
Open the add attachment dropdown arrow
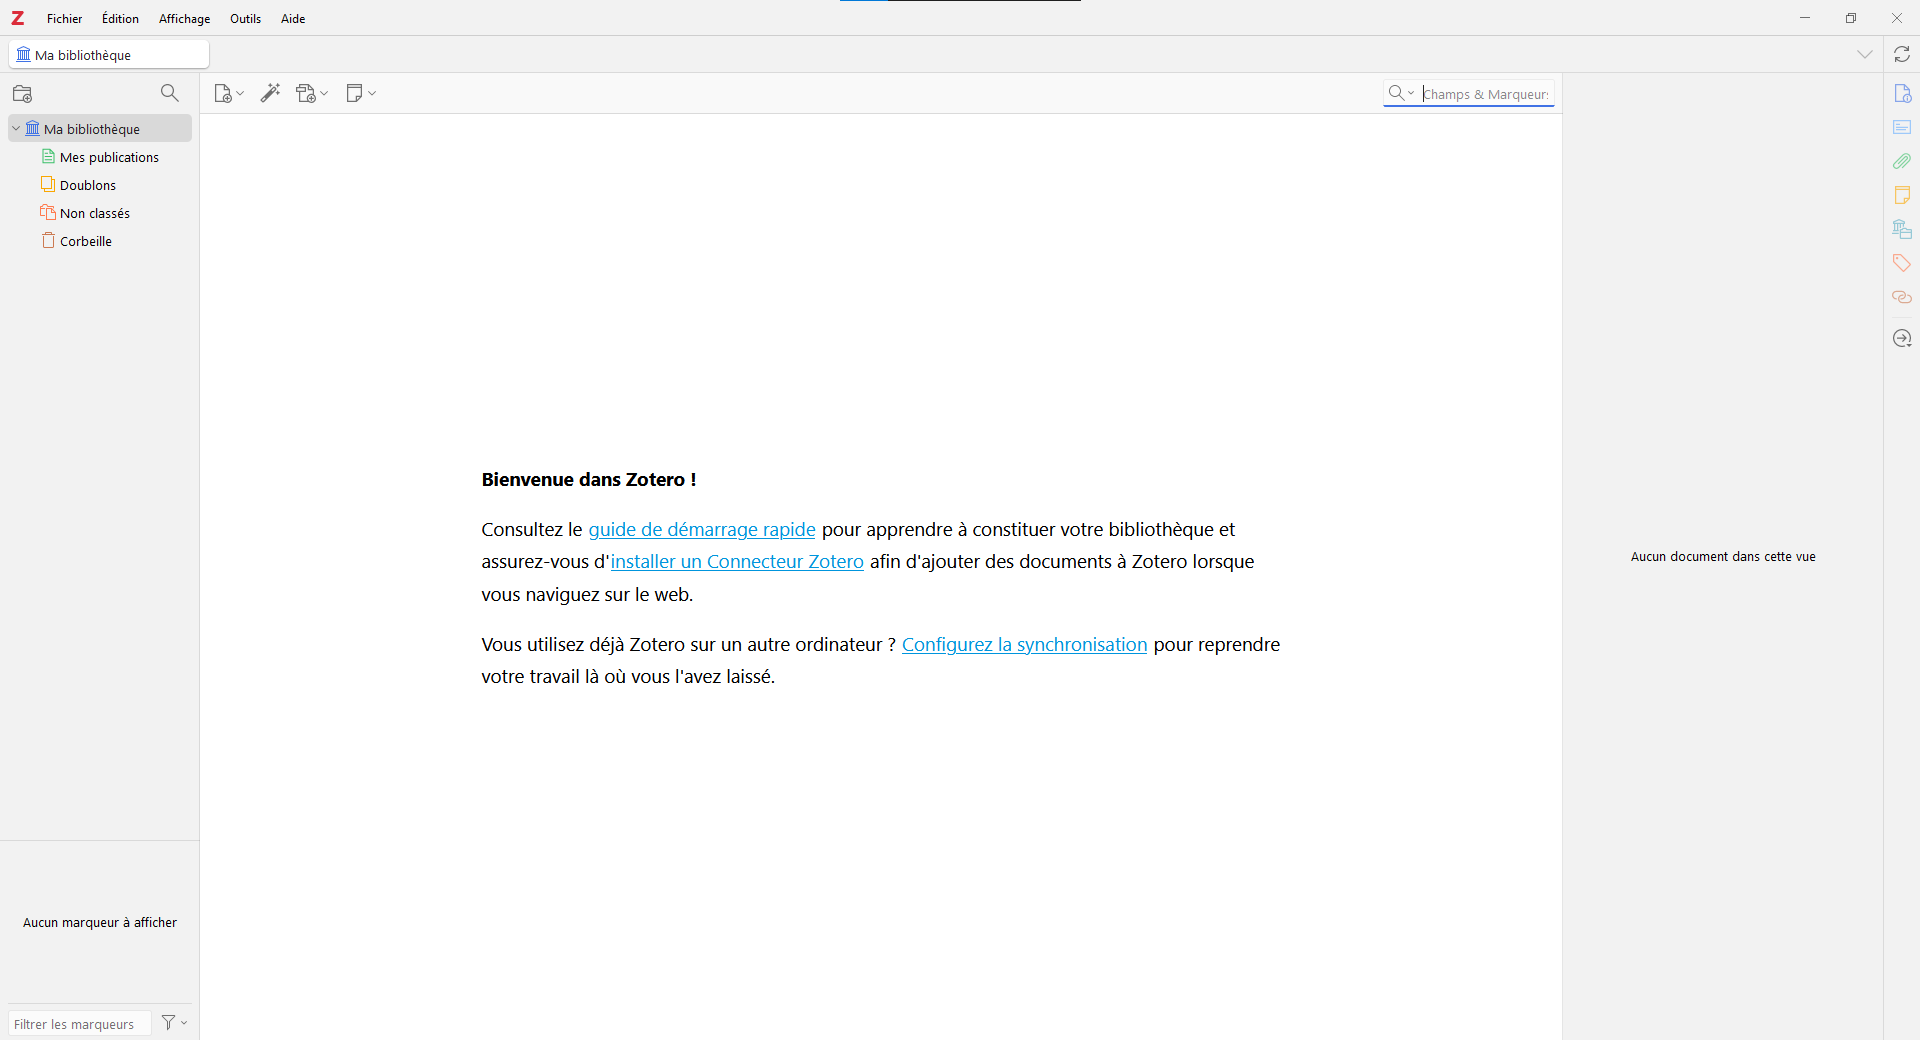point(324,93)
